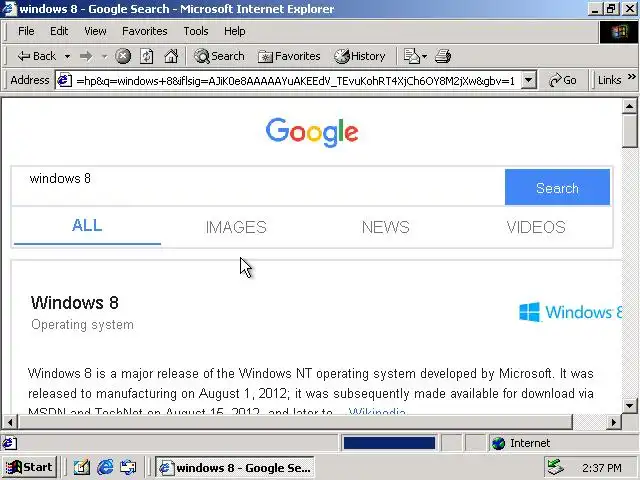
Task: Open the Favorites pane toolbar button
Action: (x=289, y=56)
